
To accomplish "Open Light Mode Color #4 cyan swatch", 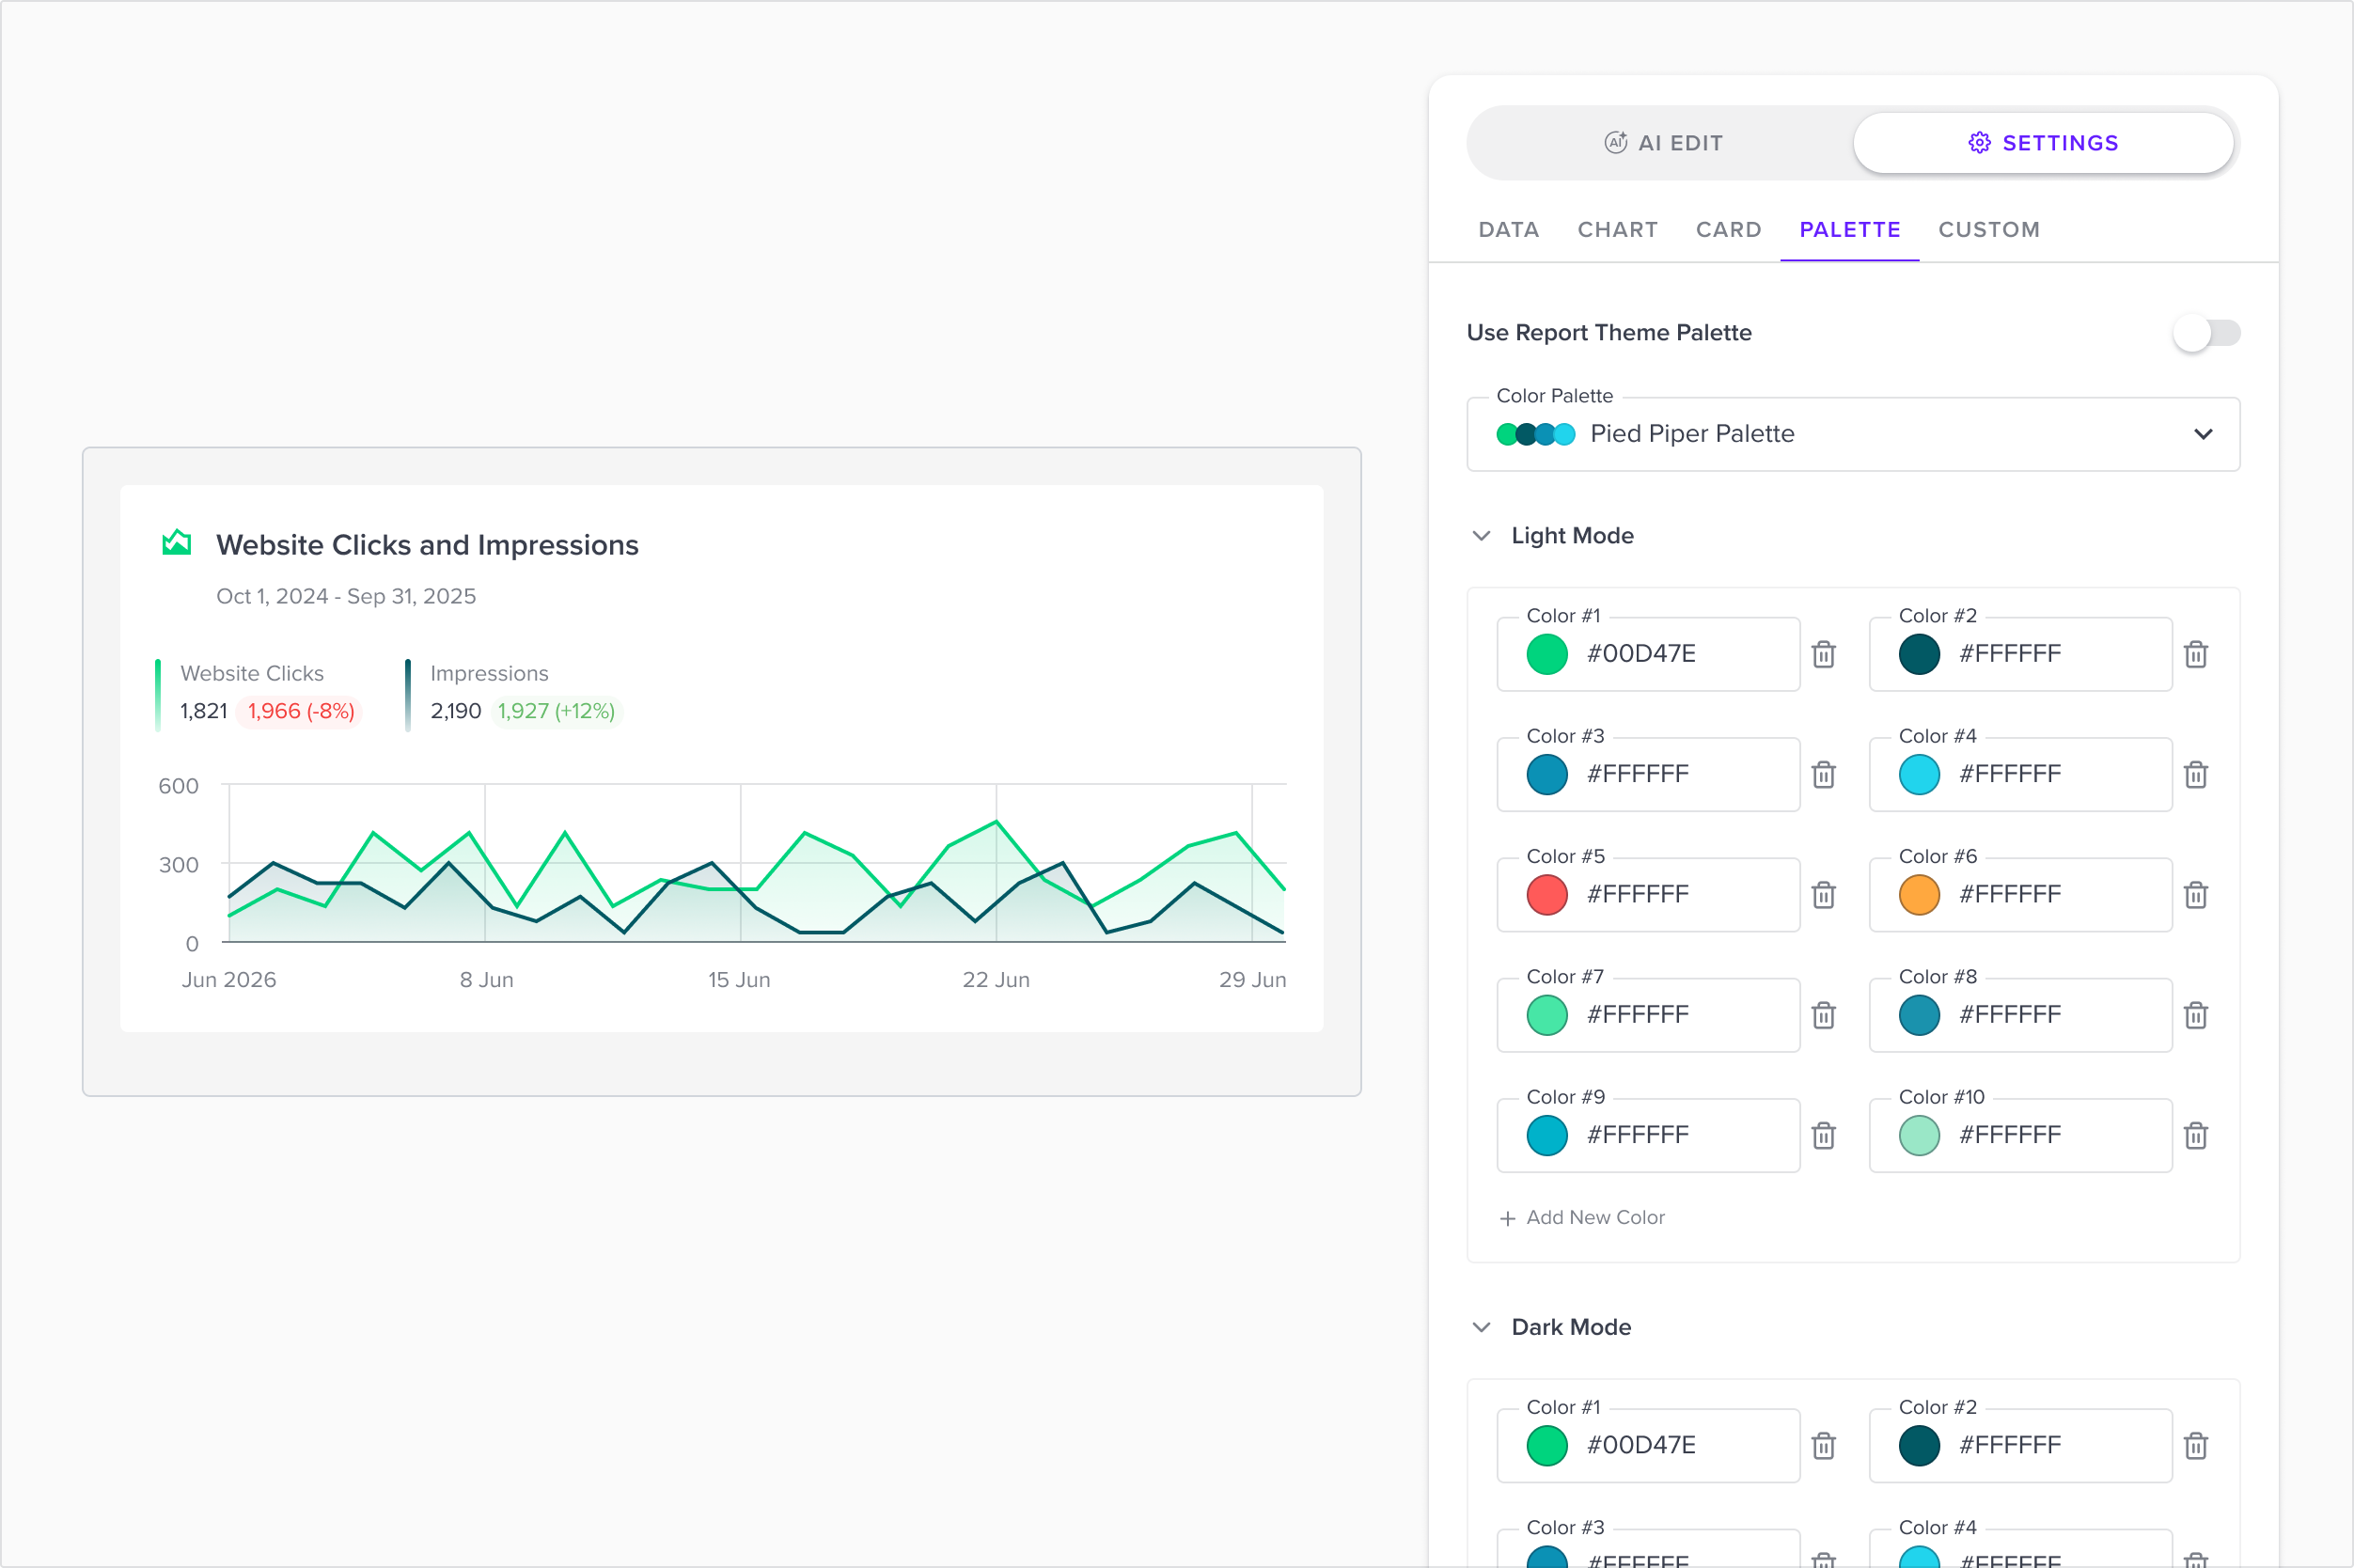I will pos(1919,774).
